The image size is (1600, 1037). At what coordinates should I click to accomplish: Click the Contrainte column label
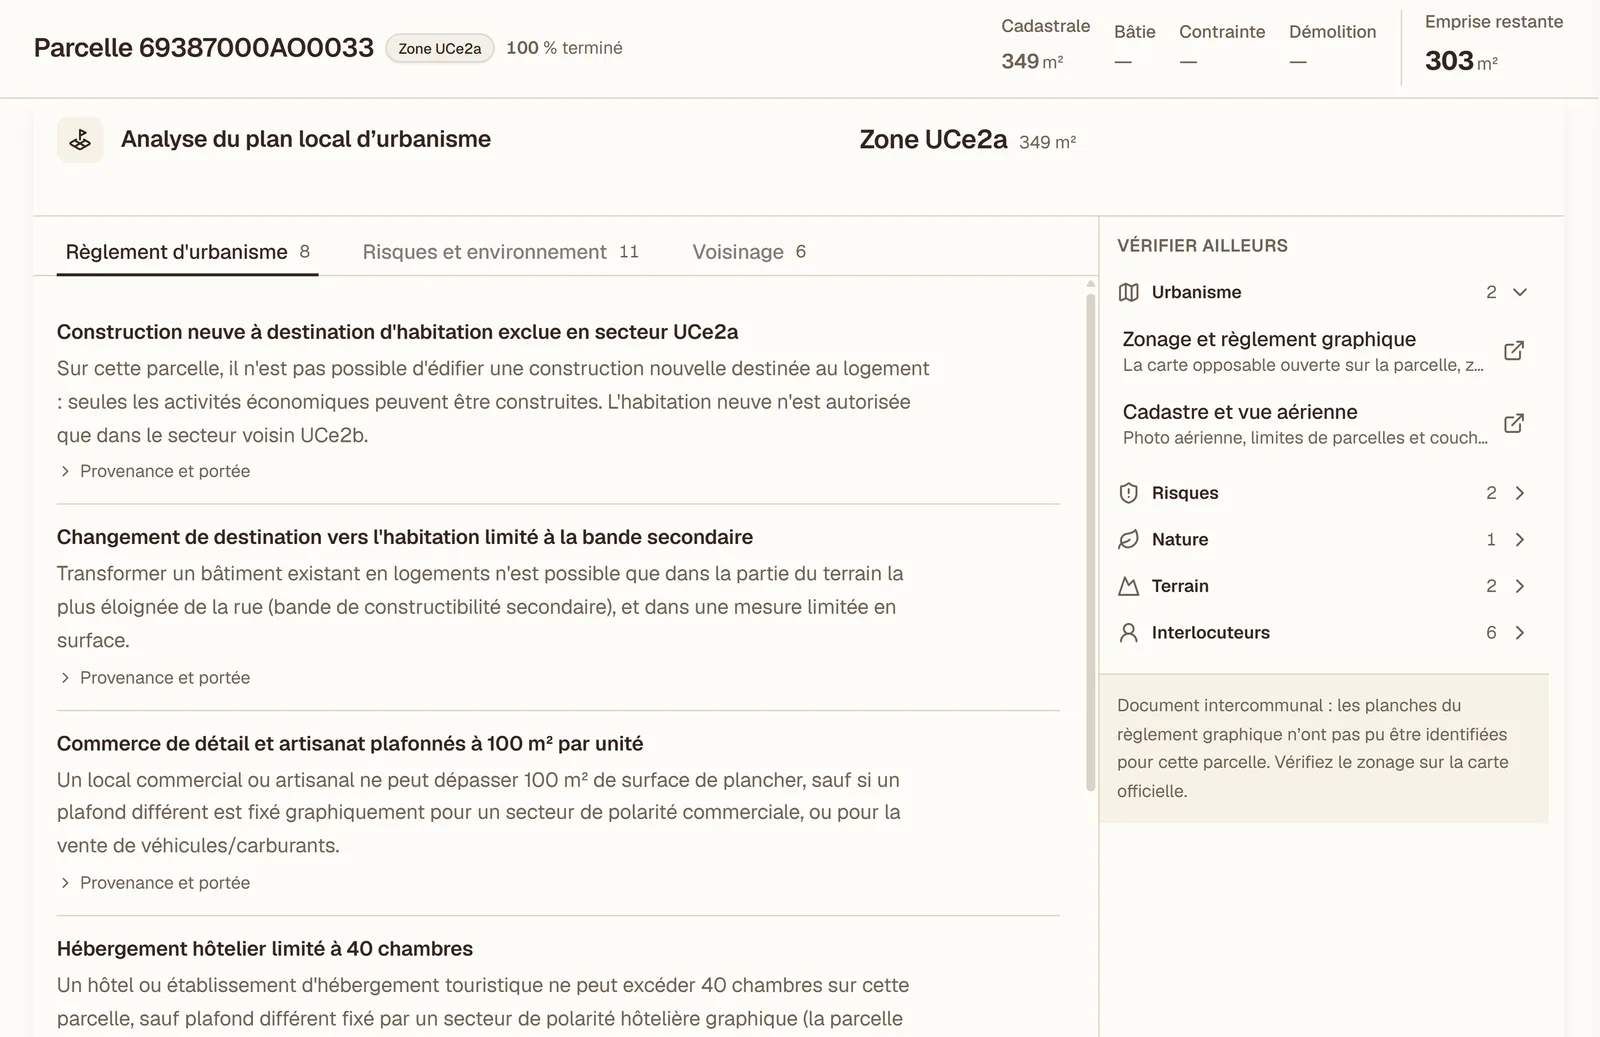click(x=1222, y=32)
